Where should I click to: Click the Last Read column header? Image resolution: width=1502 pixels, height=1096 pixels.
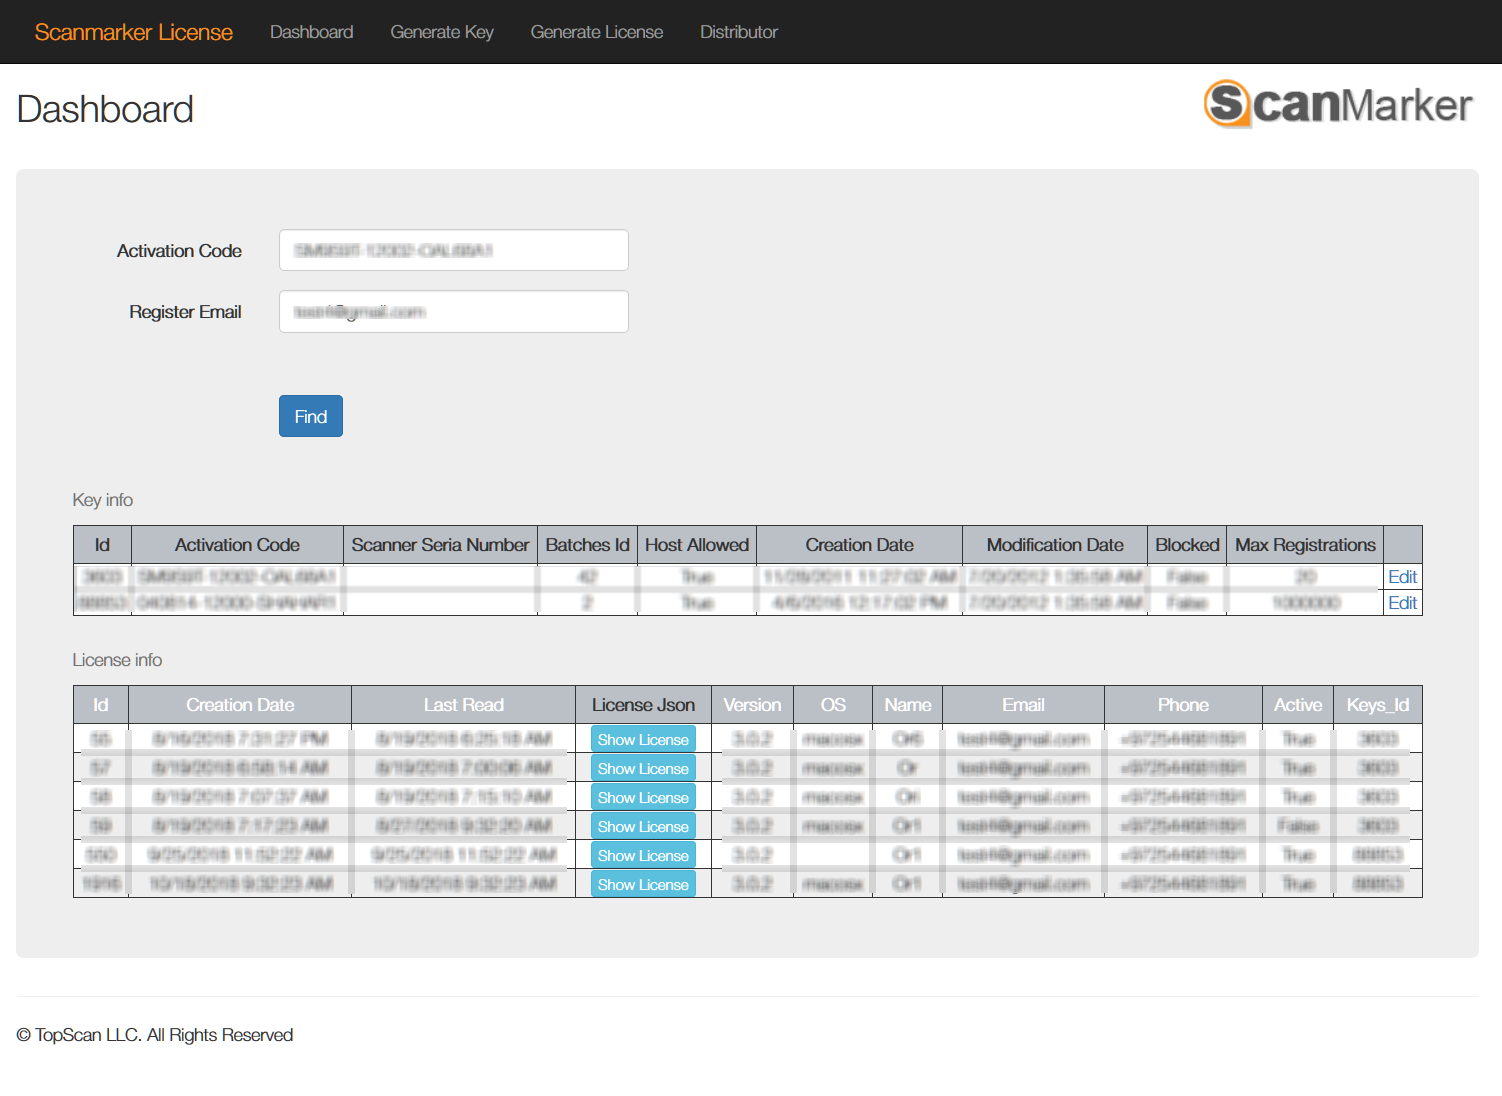[463, 705]
